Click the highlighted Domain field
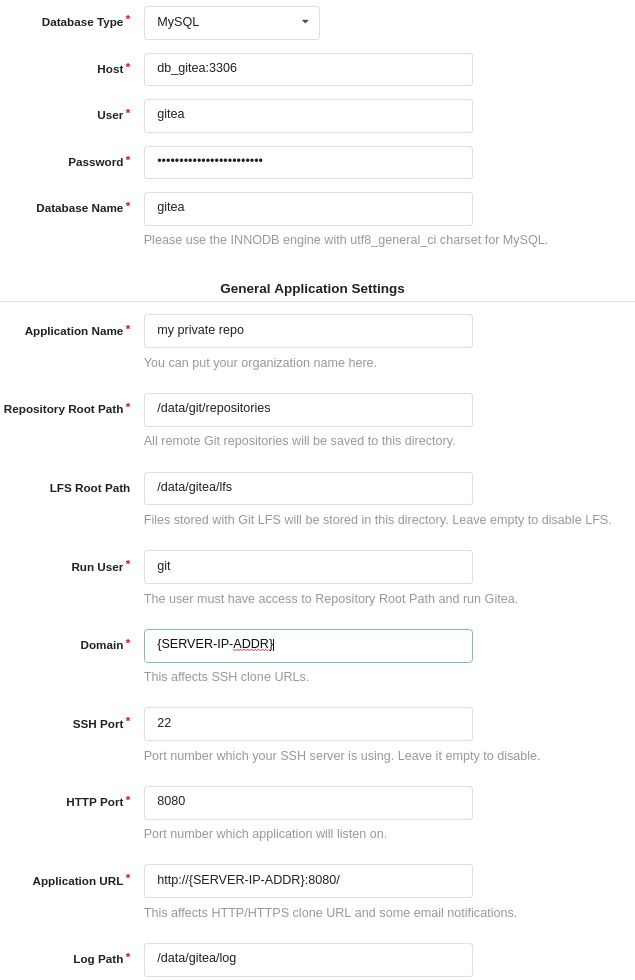 [308, 646]
